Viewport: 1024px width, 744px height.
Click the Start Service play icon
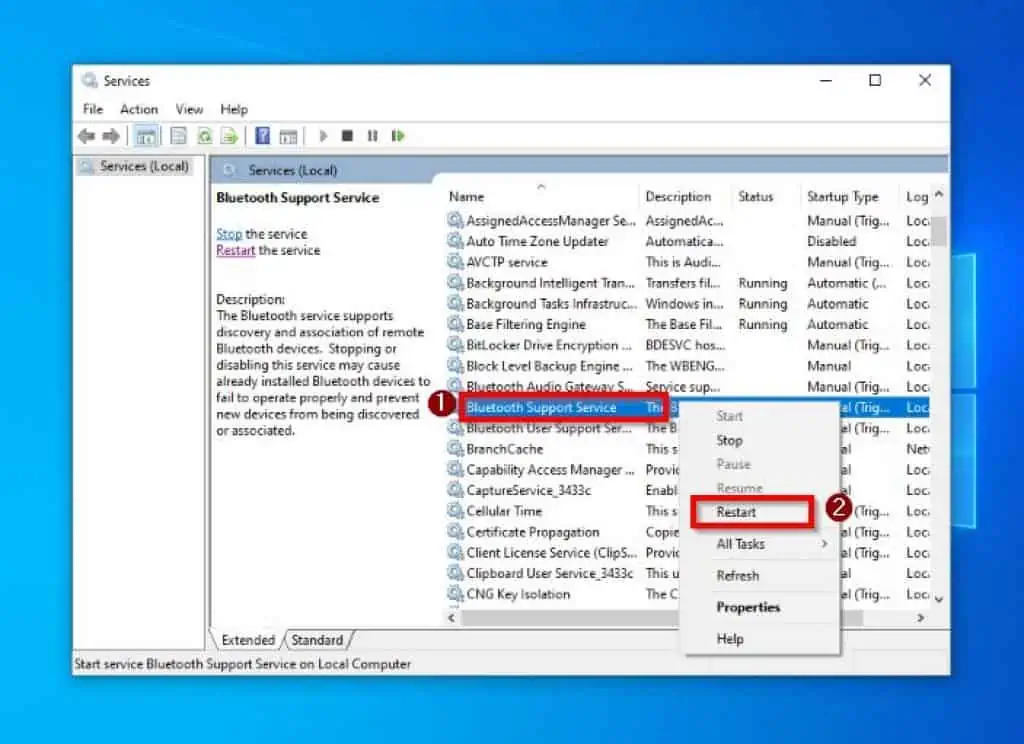pyautogui.click(x=323, y=136)
